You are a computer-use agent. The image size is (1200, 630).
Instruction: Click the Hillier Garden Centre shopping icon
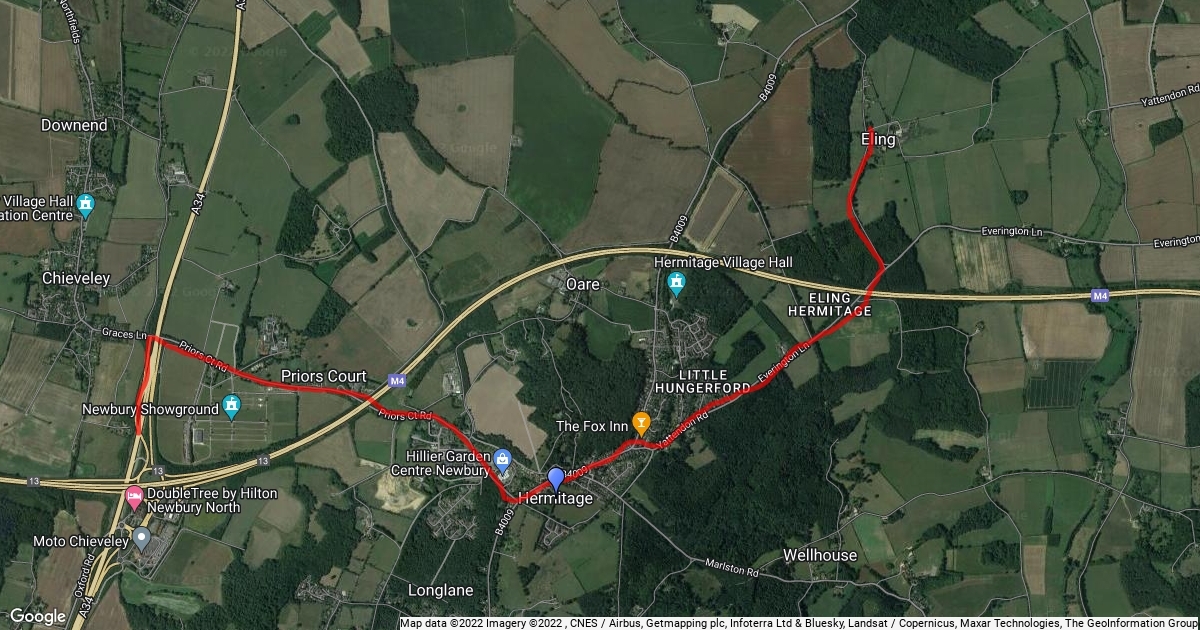click(502, 461)
